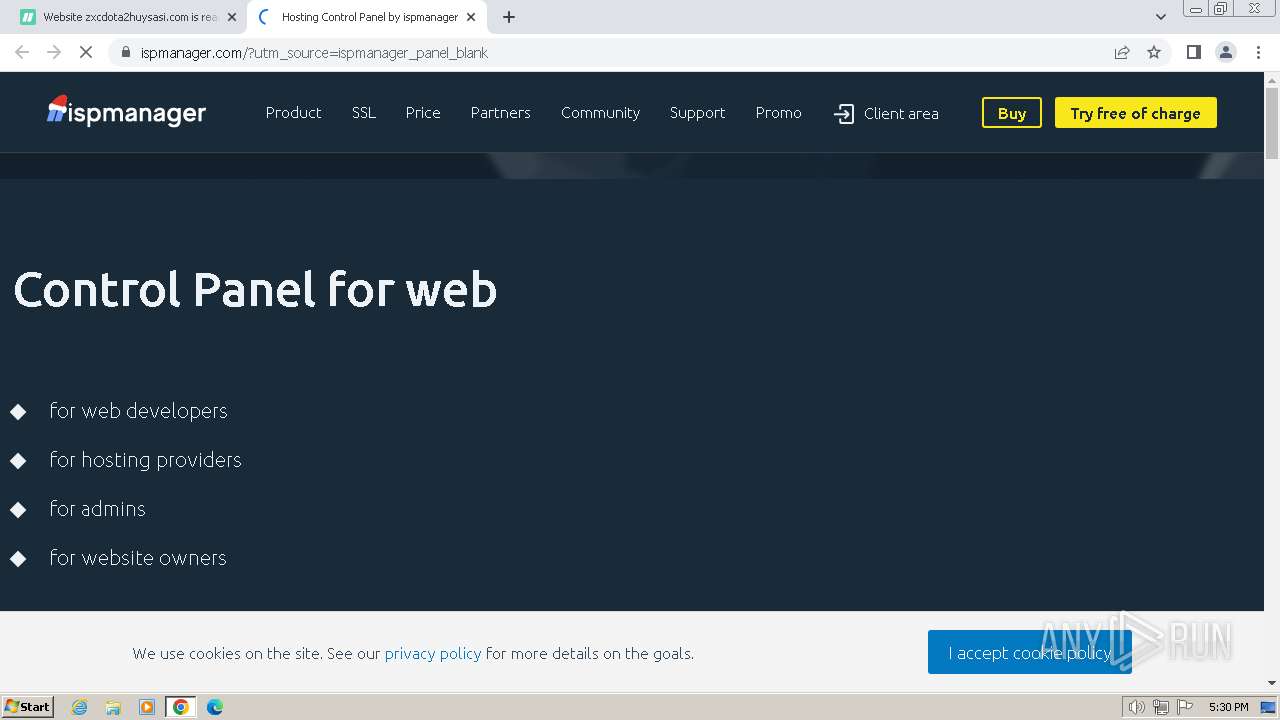This screenshot has width=1280, height=720.
Task: Click 'for hosting providers' list item
Action: pos(145,460)
